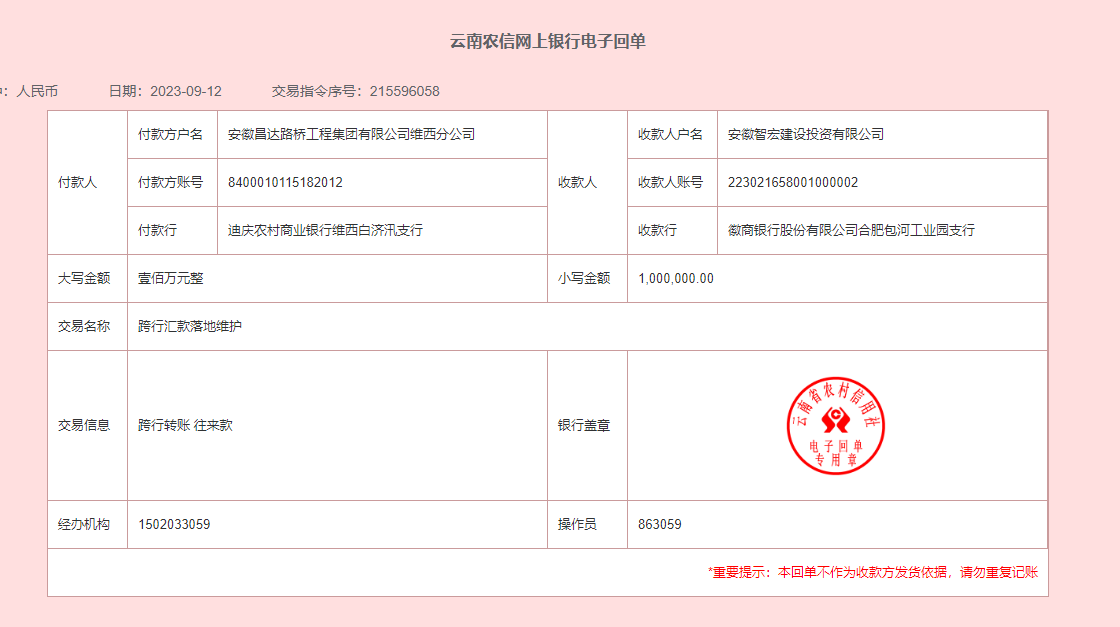This screenshot has height=627, width=1120.
Task: Click the 付款人 row header cell
Action: point(77,182)
